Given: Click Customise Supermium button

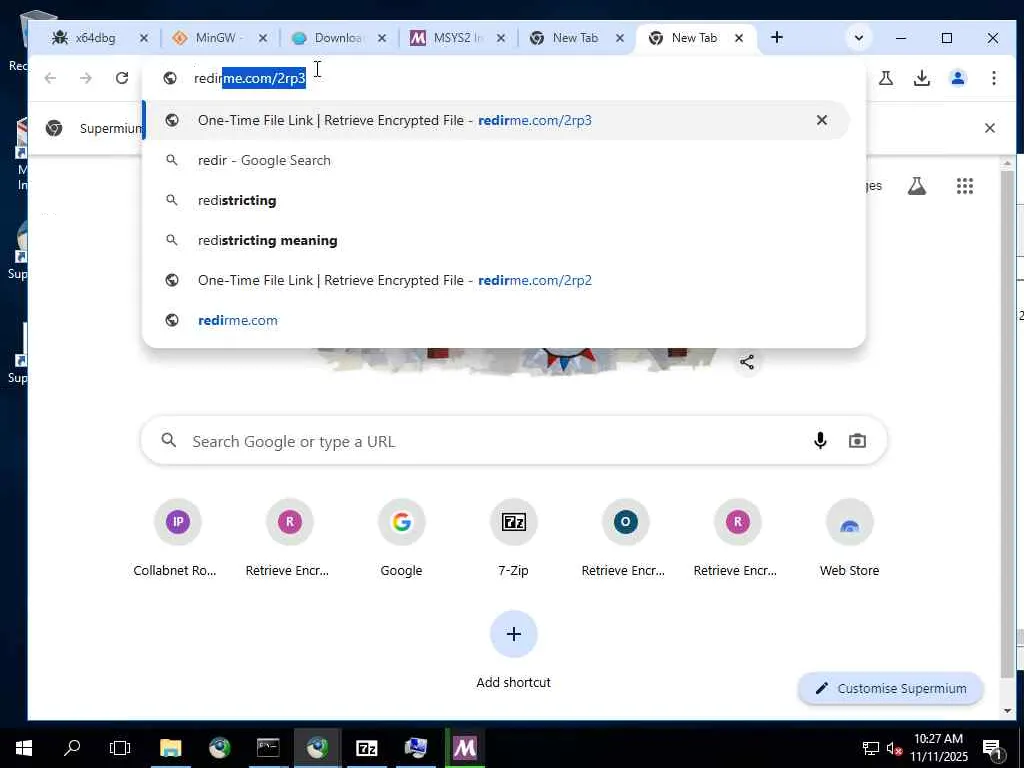Looking at the screenshot, I should tap(890, 688).
